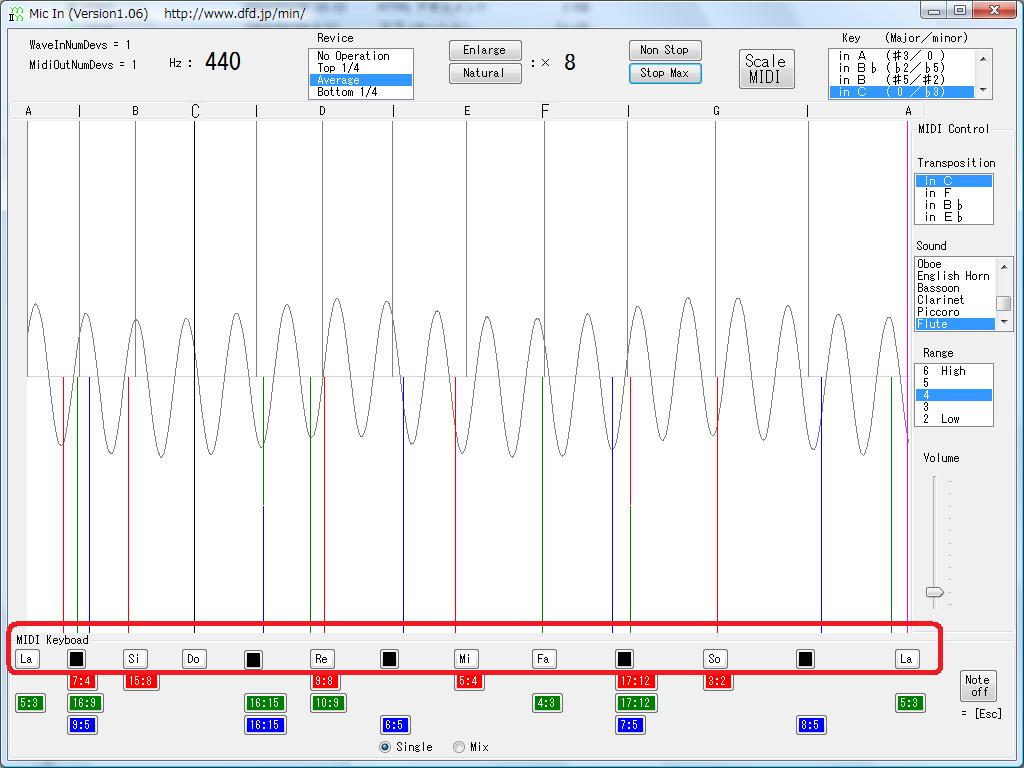
Task: Set Transposition to in F
Action: coord(953,193)
